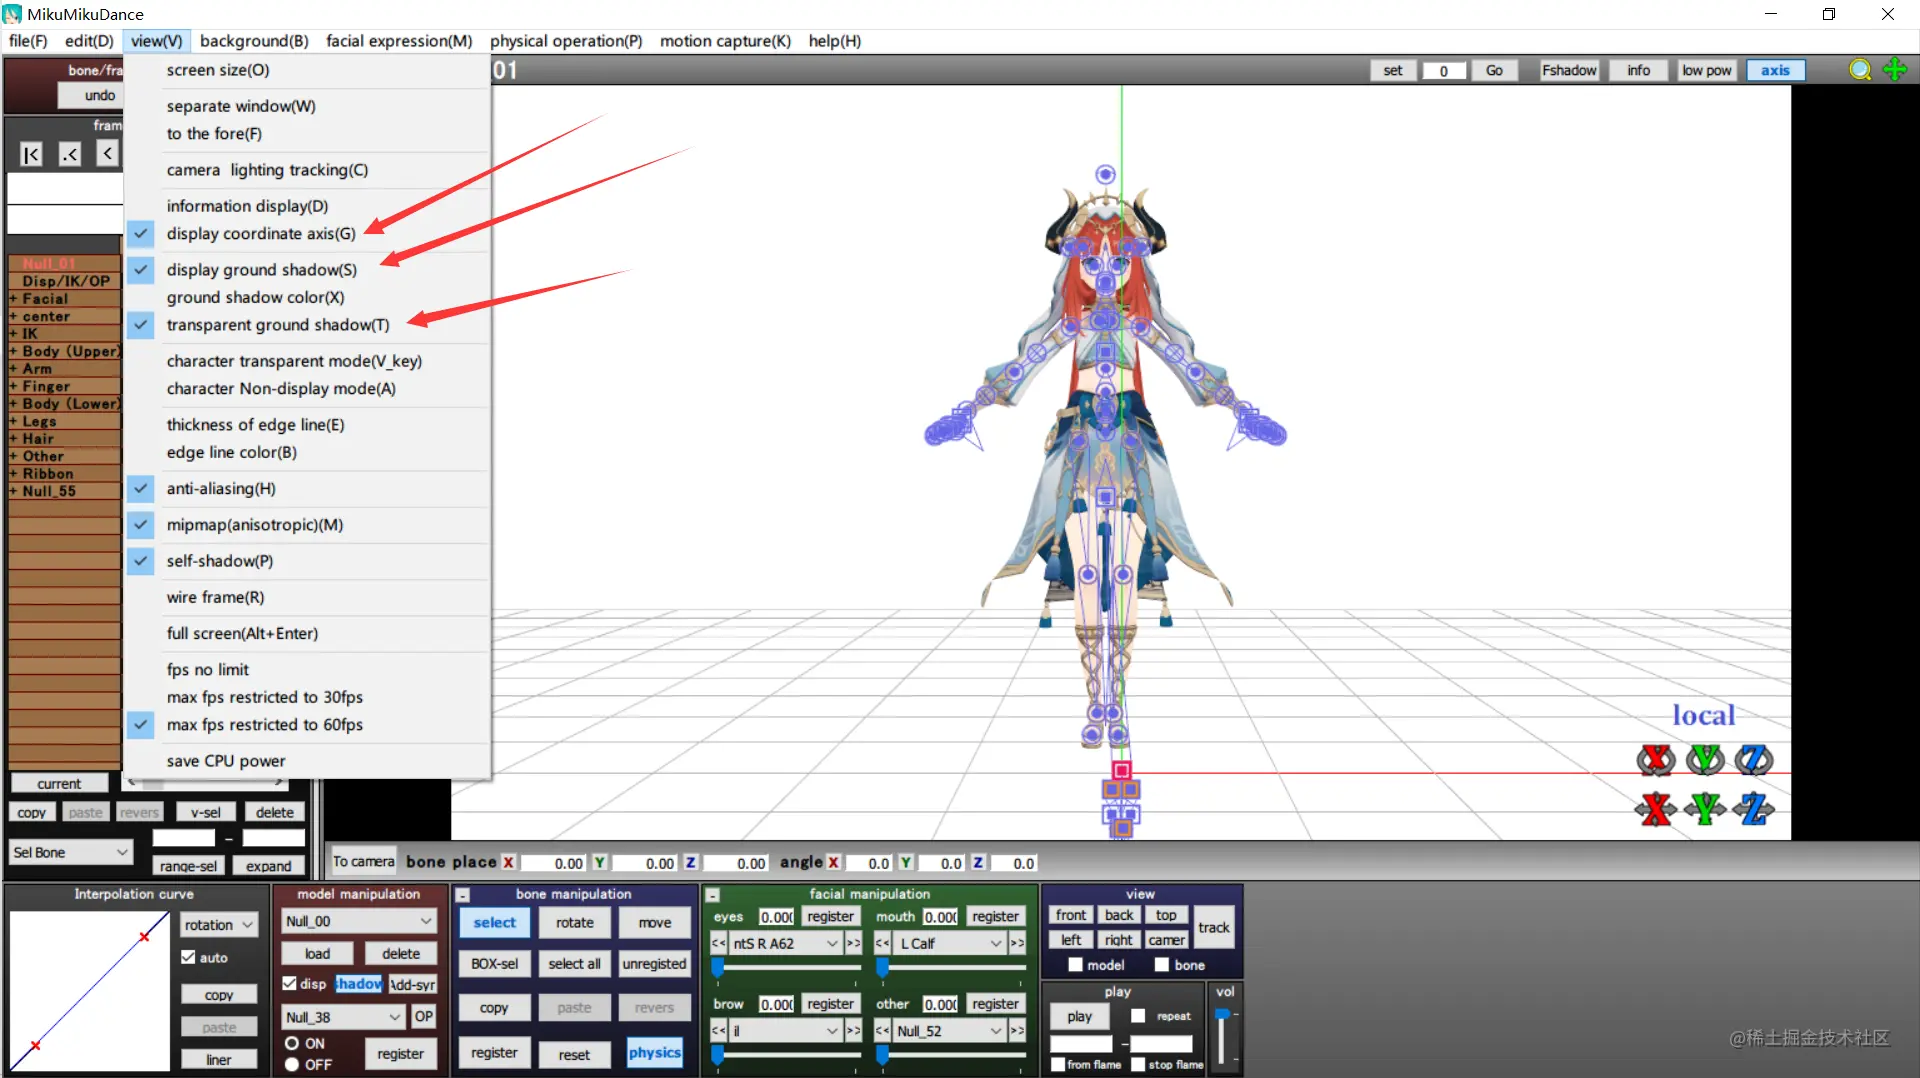Click the frame number input field
Screen dimensions: 1920x1078
(1443, 70)
